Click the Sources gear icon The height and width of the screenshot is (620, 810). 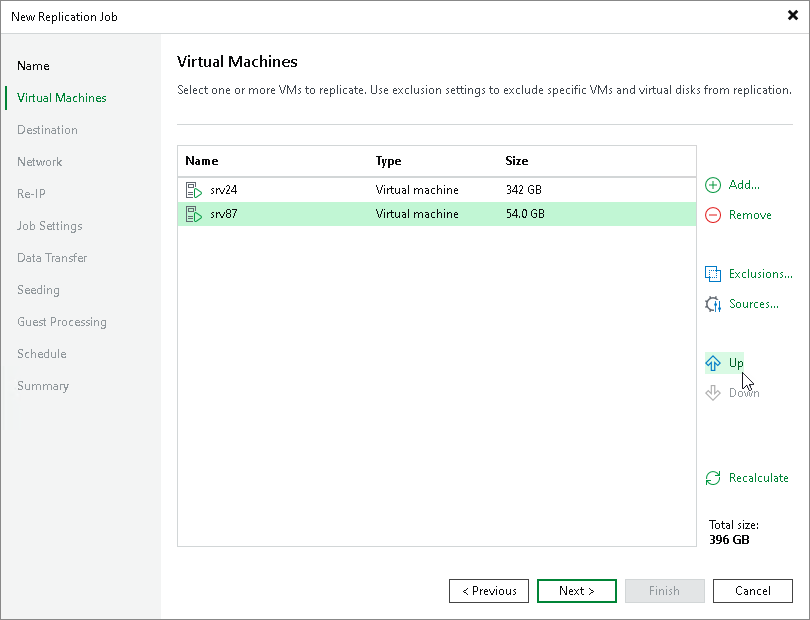pyautogui.click(x=713, y=304)
